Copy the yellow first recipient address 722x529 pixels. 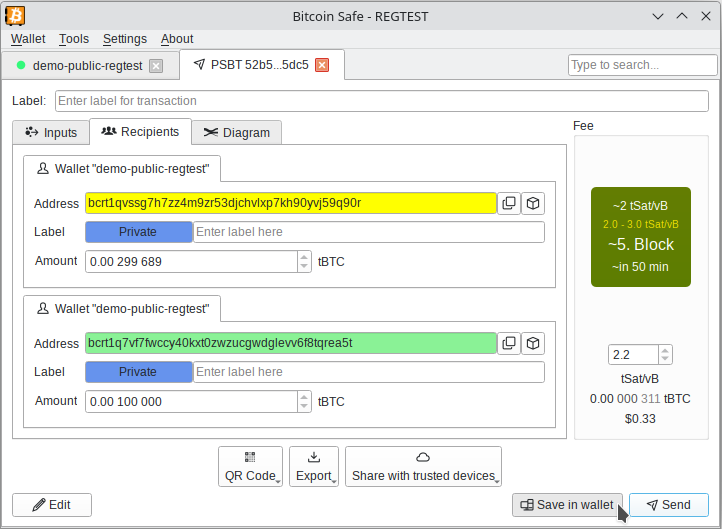click(509, 203)
